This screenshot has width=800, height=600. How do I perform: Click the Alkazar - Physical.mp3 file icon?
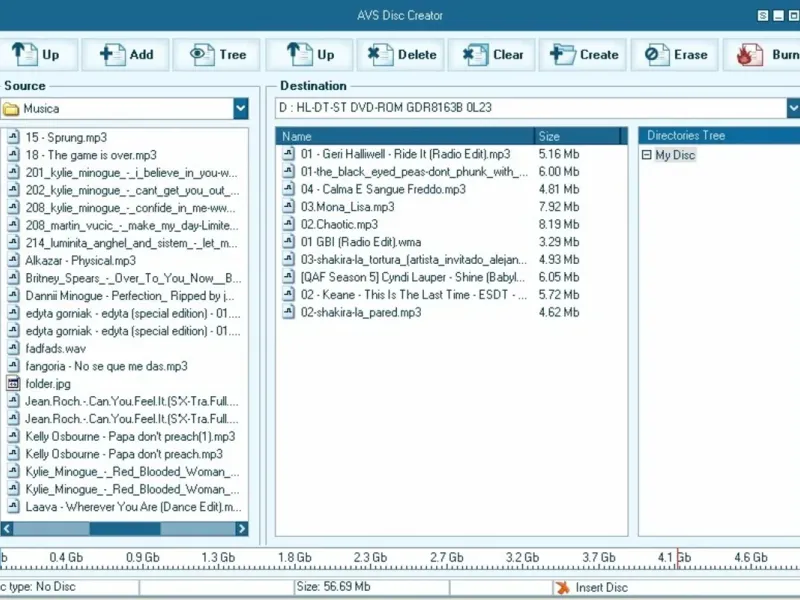14,260
